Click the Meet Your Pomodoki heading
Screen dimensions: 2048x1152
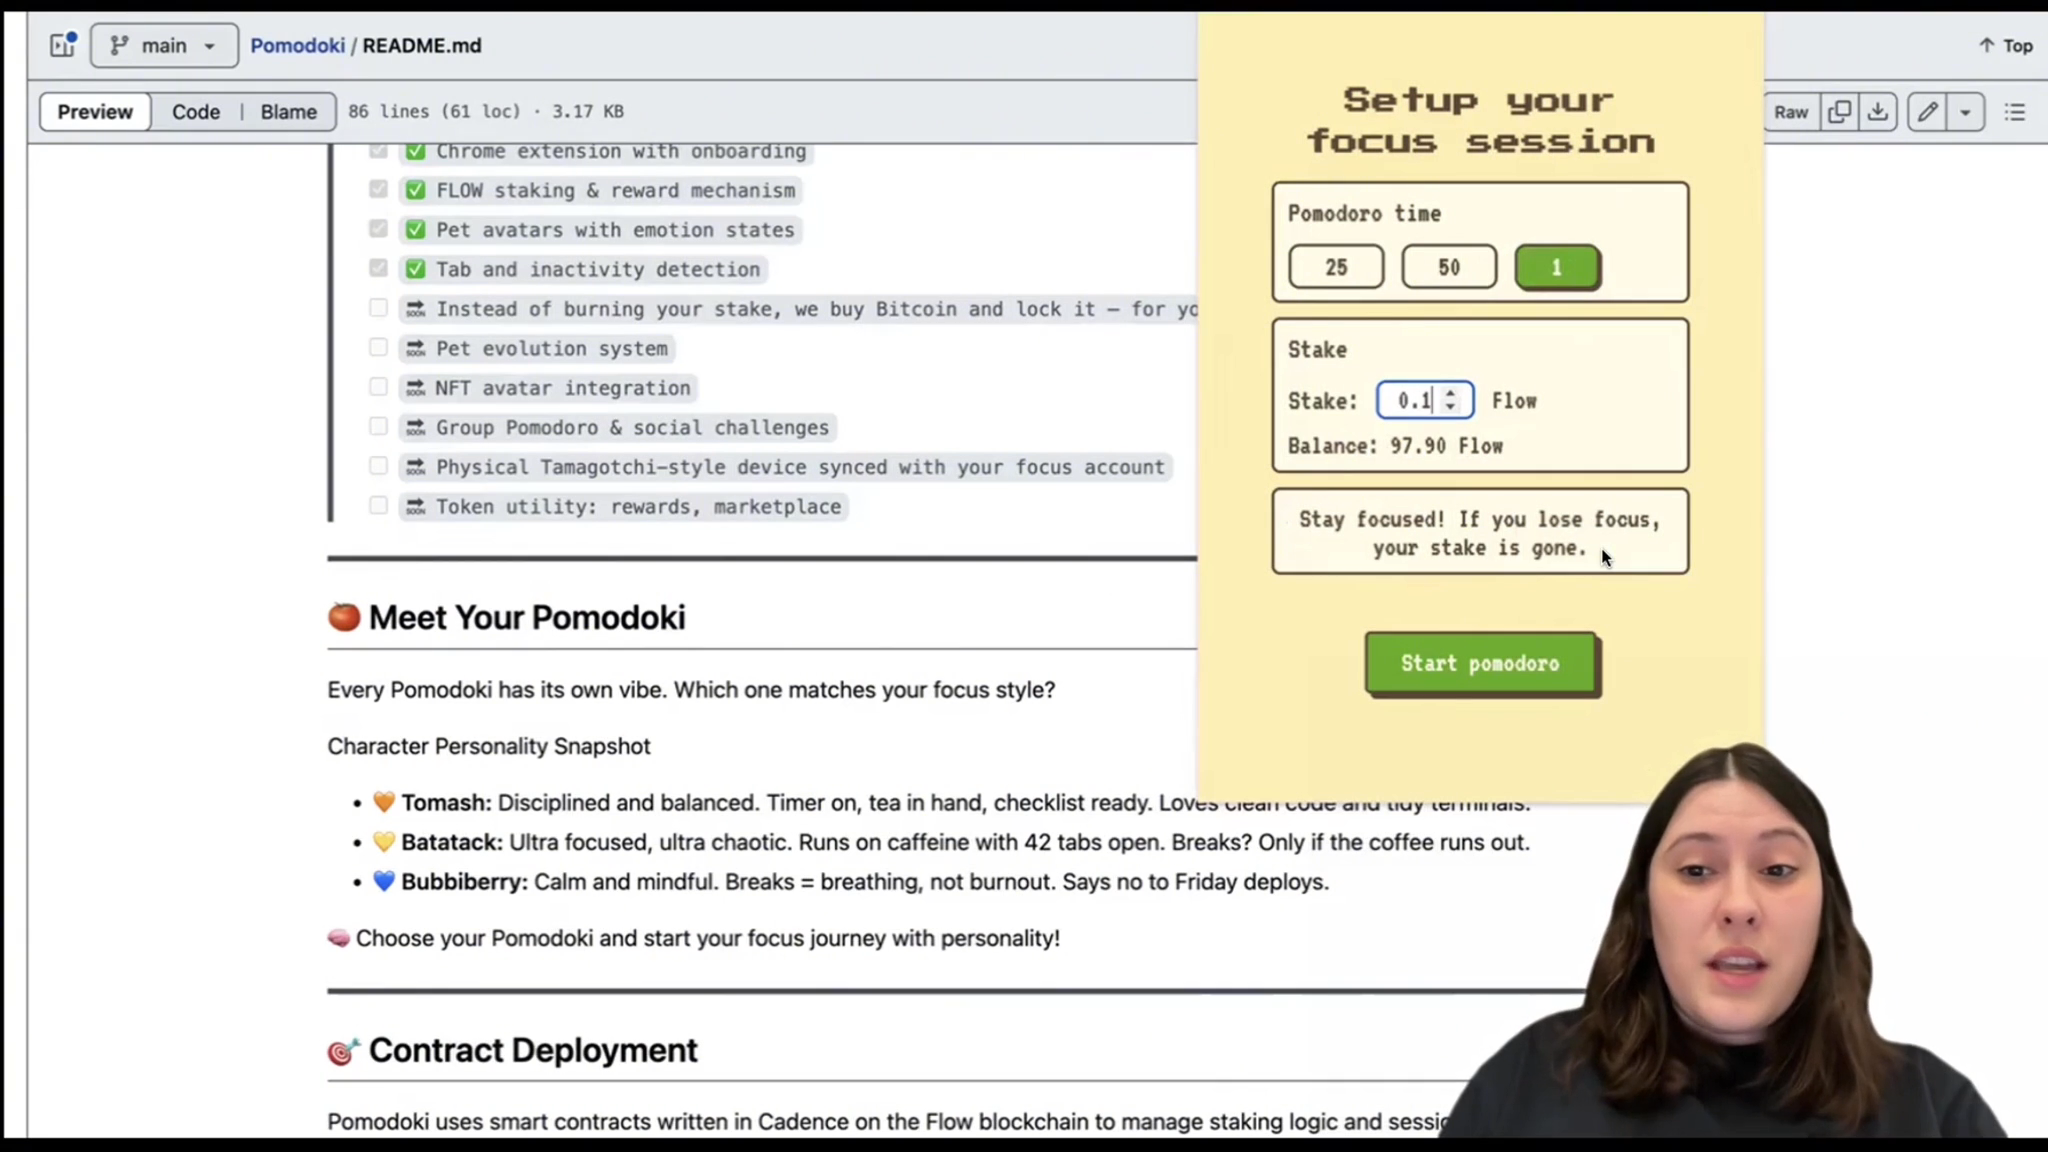coord(527,617)
